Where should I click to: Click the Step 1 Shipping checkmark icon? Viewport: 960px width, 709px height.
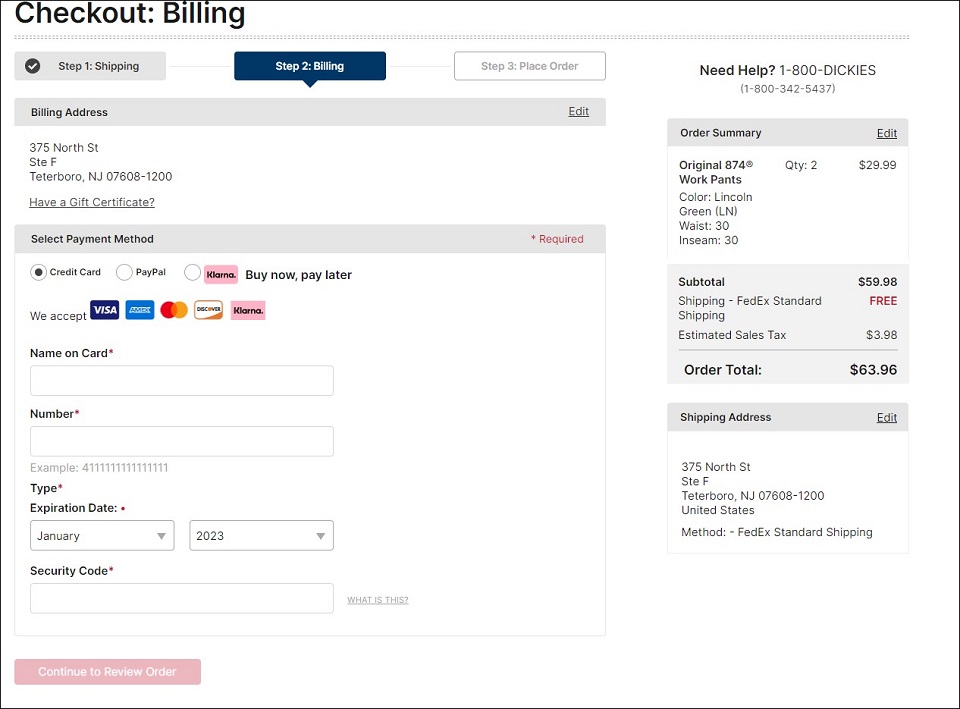33,66
